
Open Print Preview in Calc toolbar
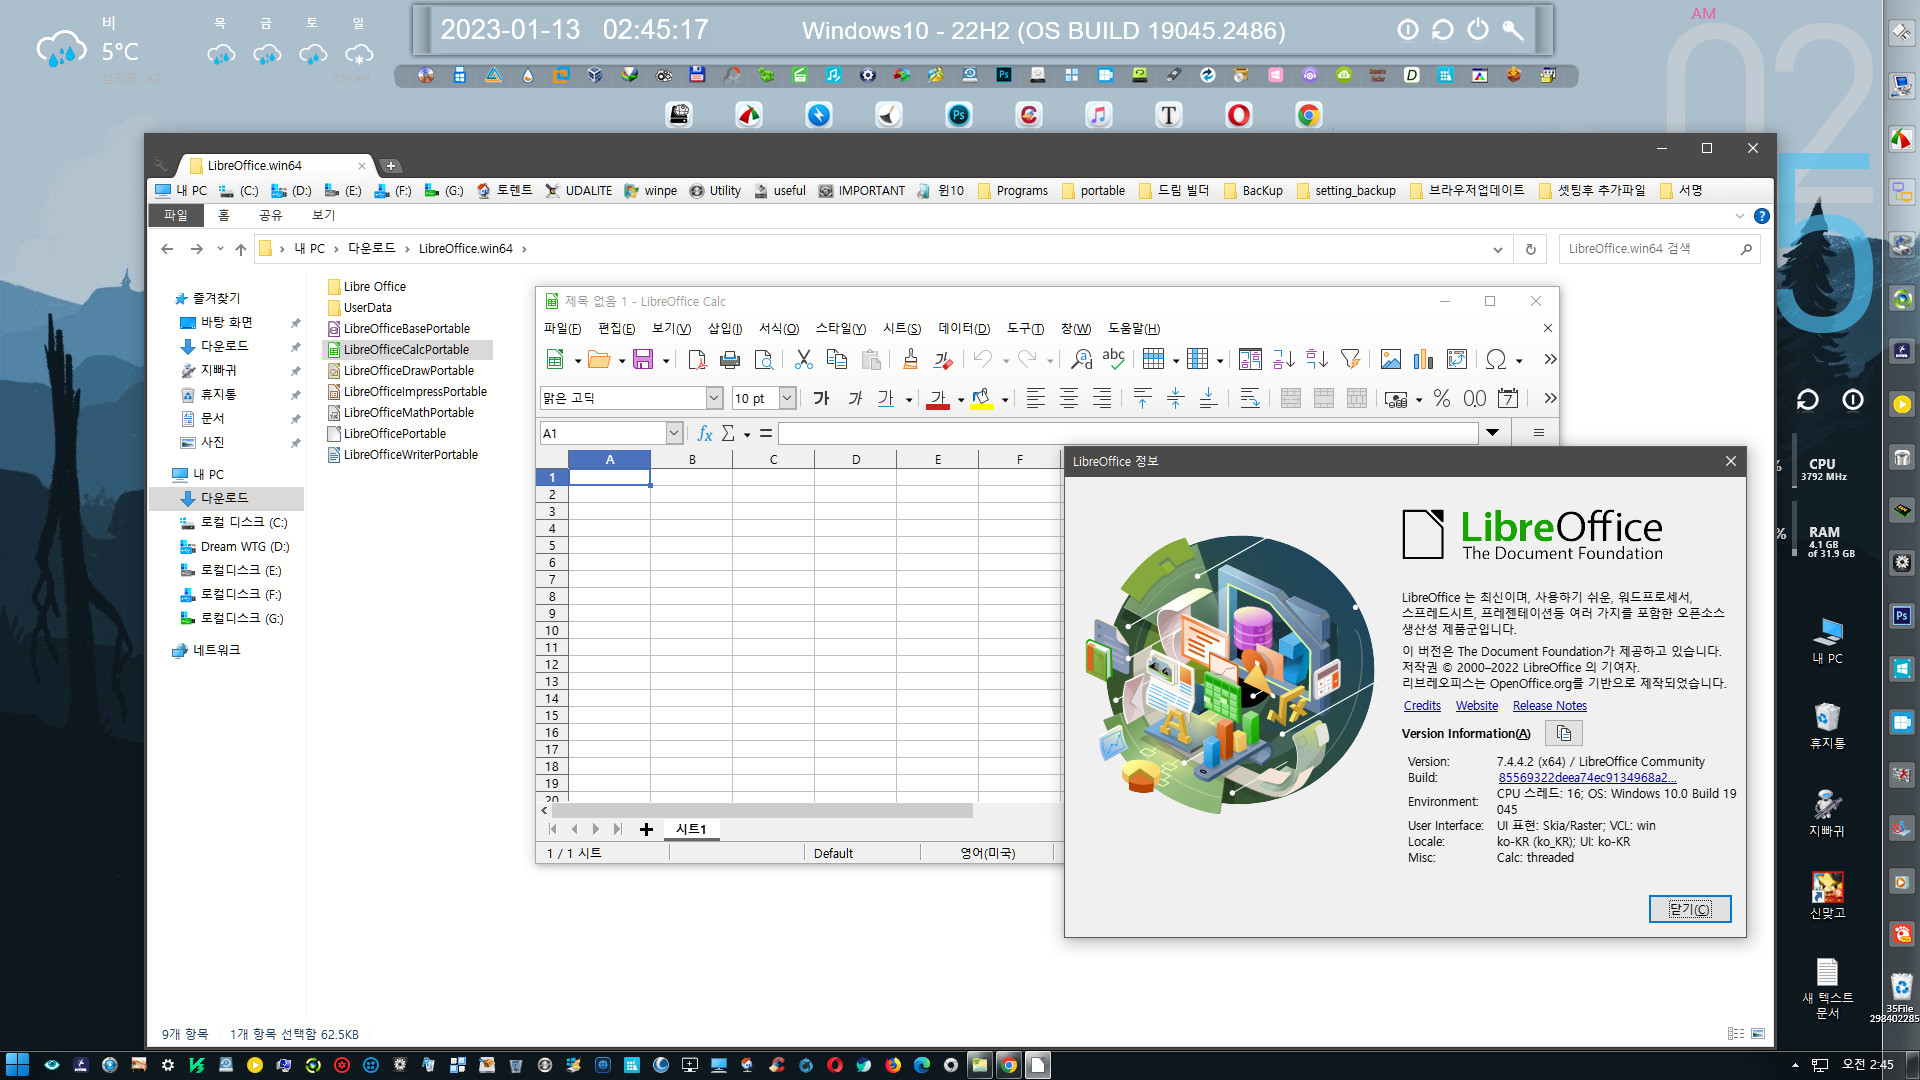[763, 360]
